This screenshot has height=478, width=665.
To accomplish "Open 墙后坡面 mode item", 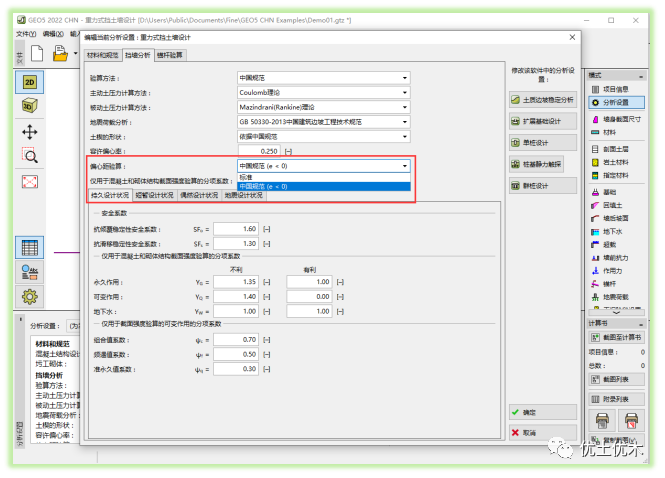I will click(616, 218).
